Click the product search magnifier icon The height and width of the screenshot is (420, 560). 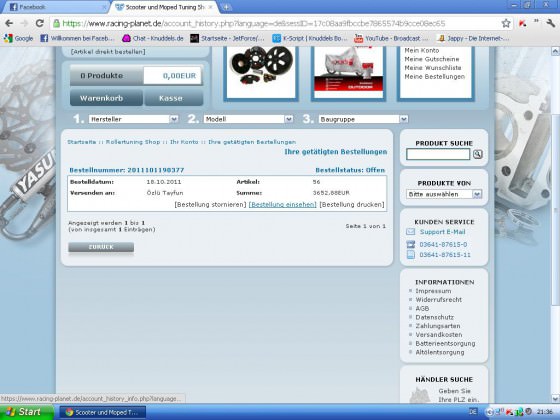(478, 154)
